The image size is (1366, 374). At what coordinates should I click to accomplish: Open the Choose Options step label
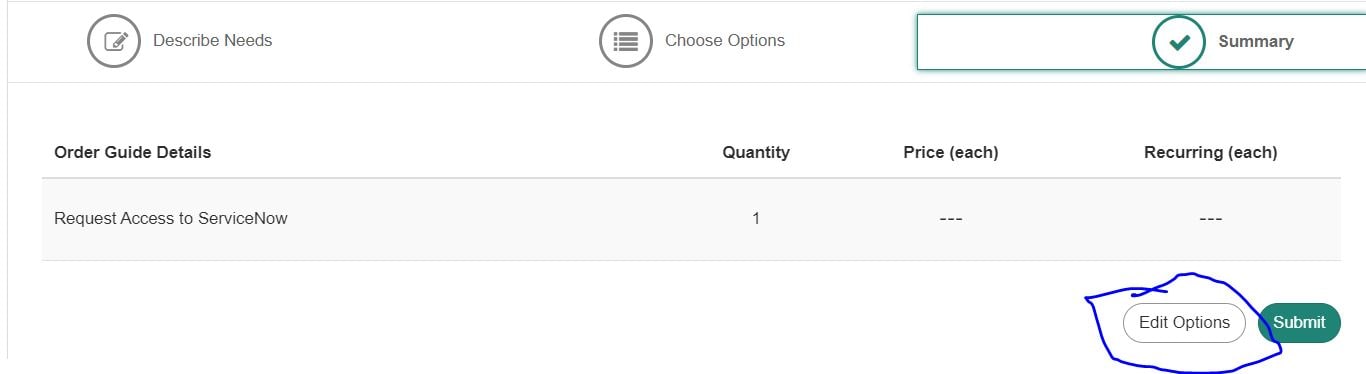pos(725,41)
